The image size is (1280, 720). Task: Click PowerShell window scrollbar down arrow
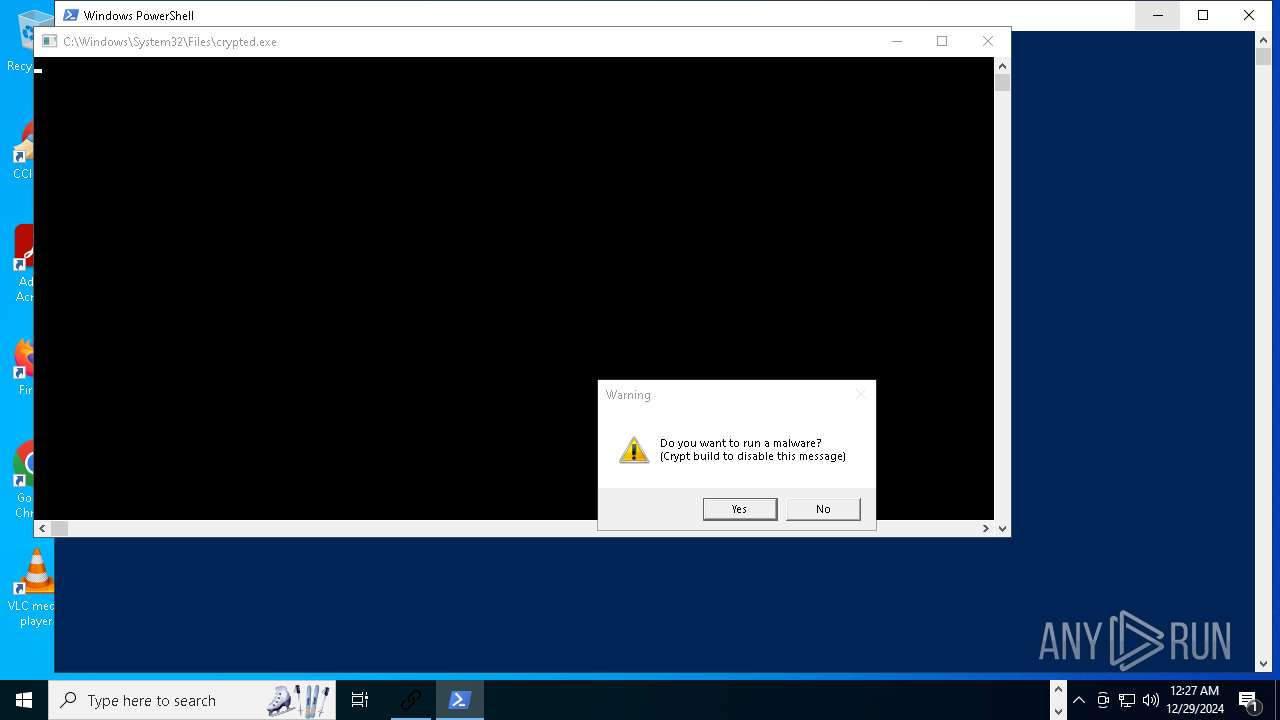click(x=1263, y=663)
